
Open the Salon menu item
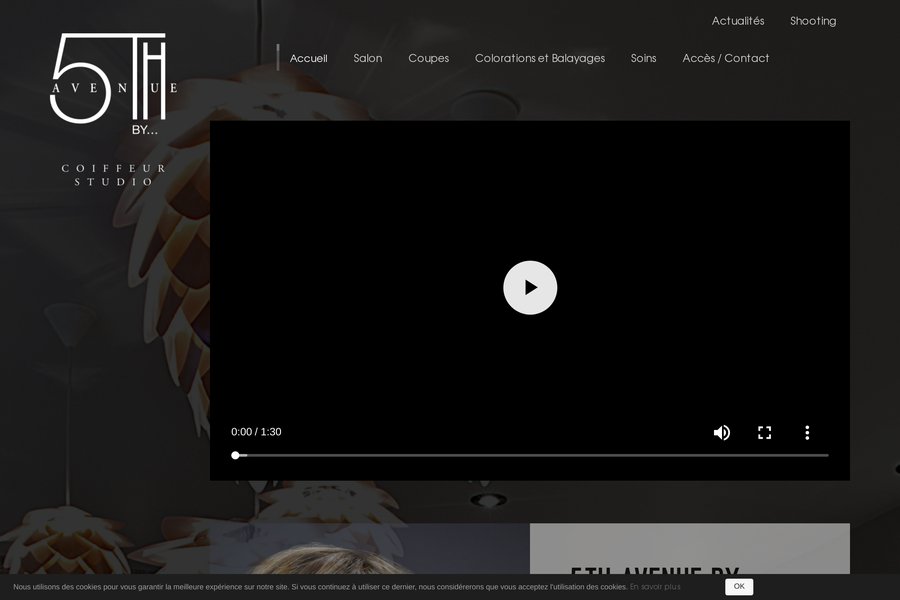coord(368,58)
